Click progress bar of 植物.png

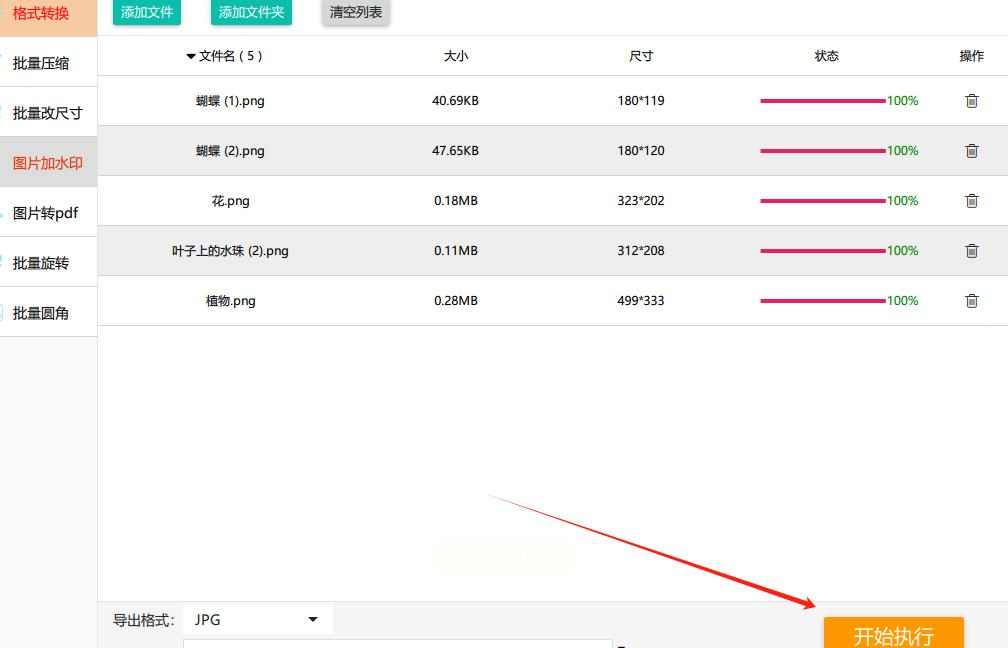click(x=823, y=301)
